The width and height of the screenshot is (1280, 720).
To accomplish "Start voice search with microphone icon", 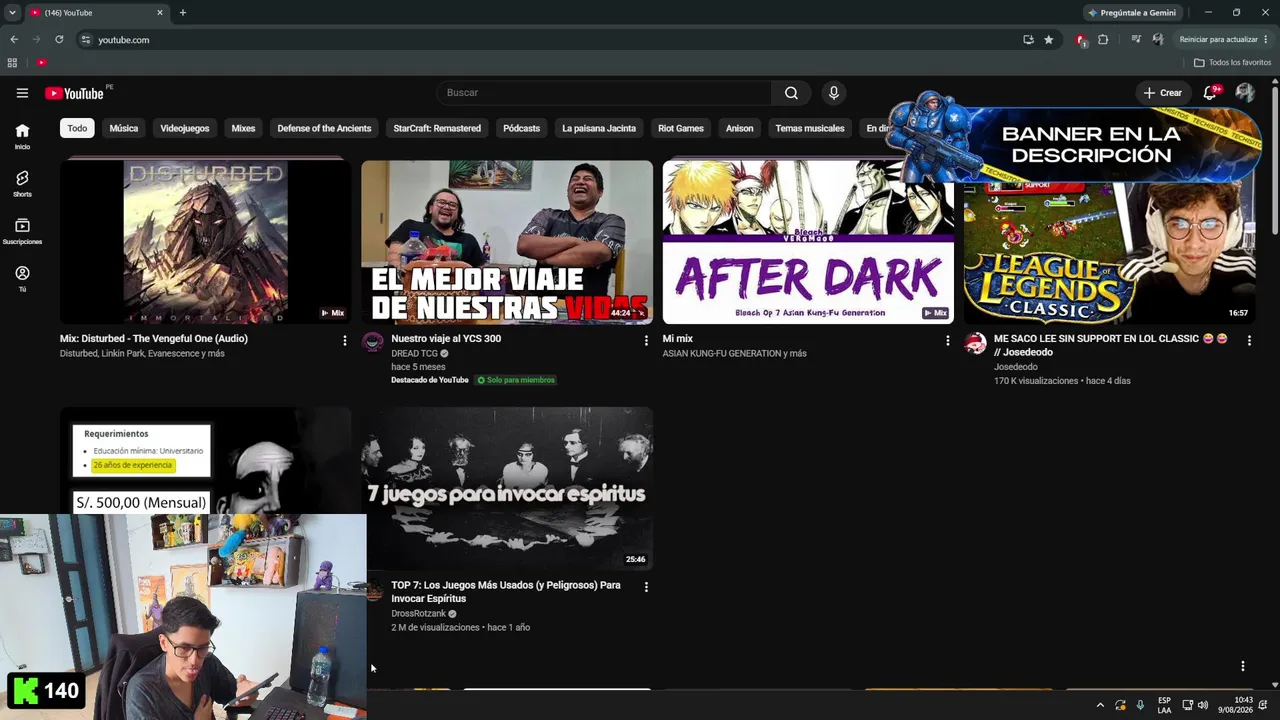I will (x=833, y=93).
